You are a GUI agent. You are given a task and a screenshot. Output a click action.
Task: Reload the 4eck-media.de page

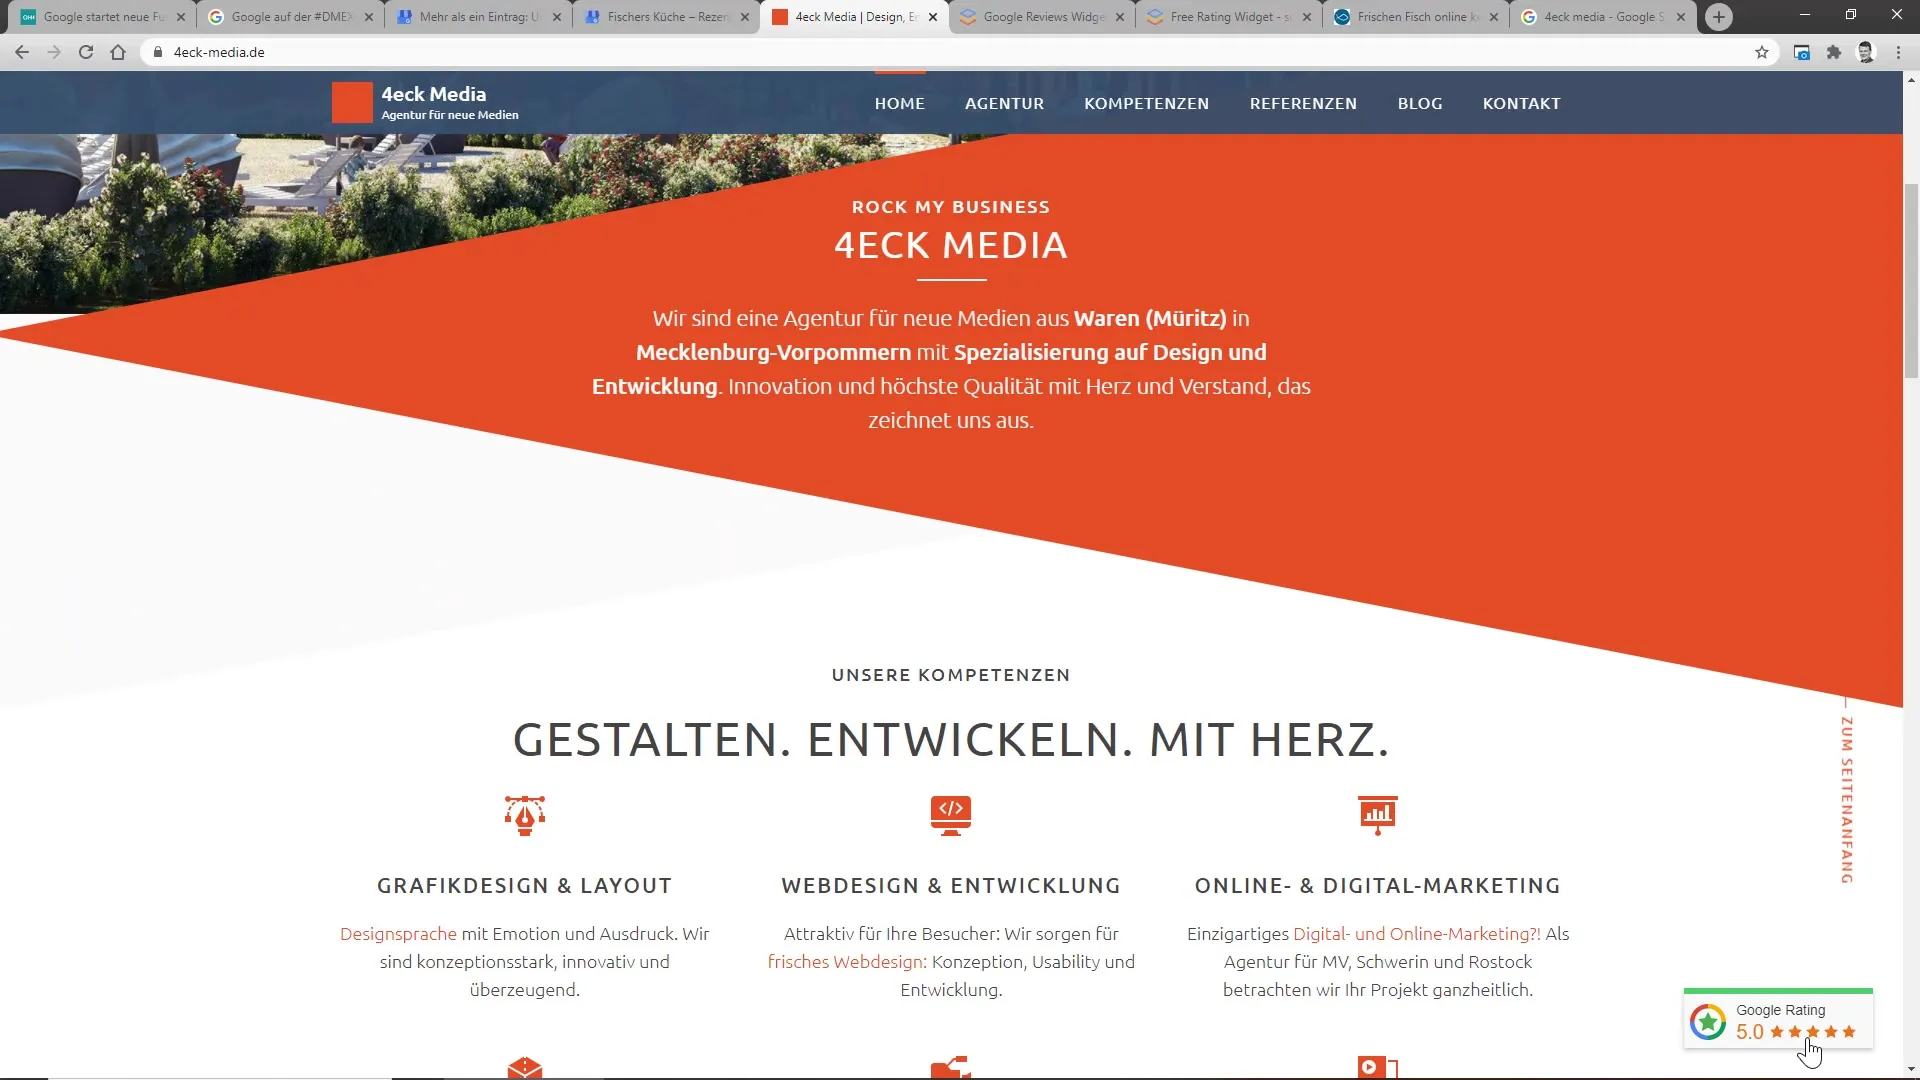(86, 52)
